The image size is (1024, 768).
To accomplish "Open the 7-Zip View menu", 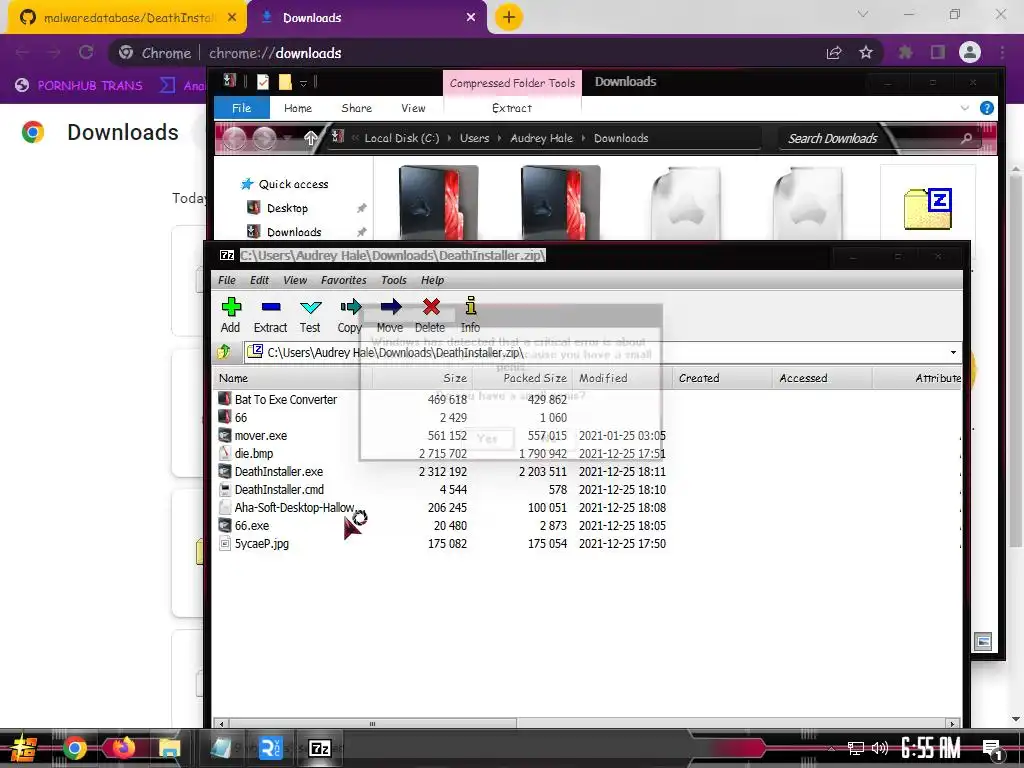I will (x=295, y=280).
